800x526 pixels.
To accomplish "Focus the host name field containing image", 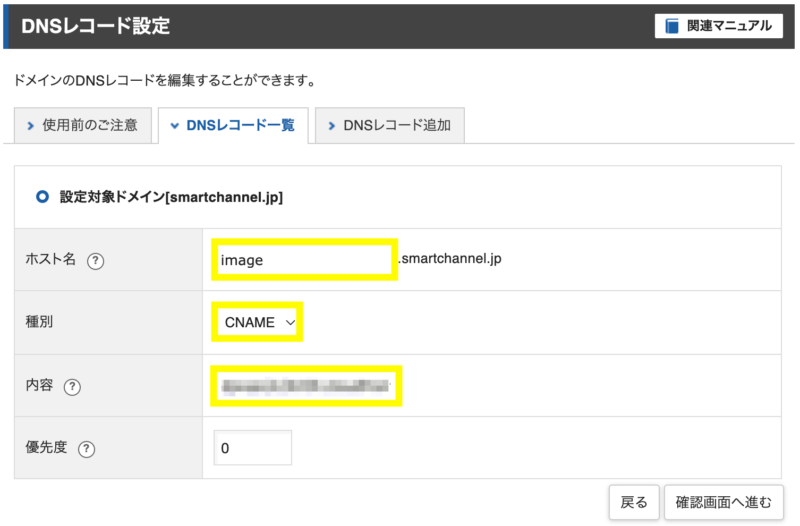I will (305, 260).
